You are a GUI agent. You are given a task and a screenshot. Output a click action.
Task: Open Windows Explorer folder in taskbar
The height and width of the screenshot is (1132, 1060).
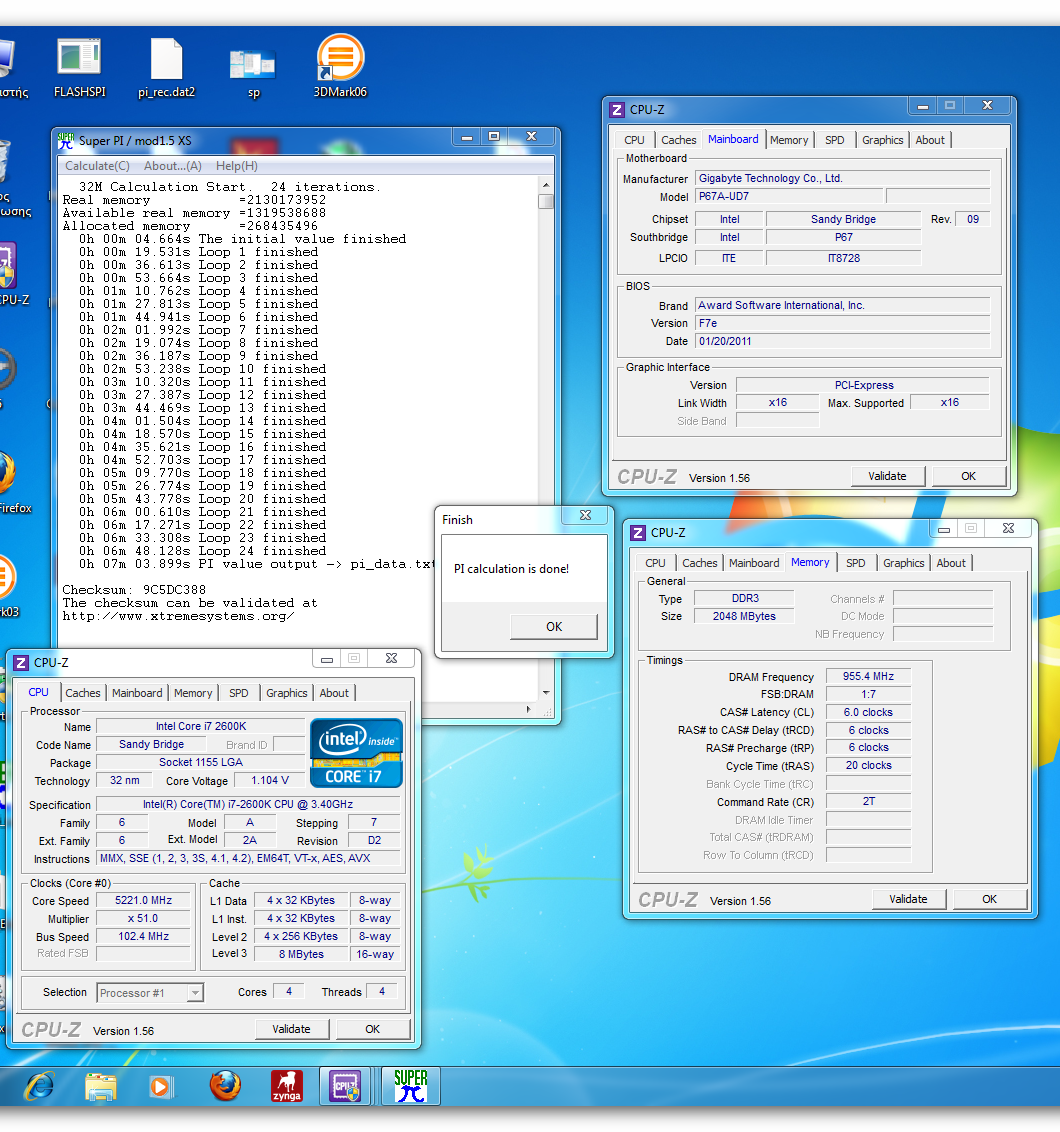(x=100, y=1087)
